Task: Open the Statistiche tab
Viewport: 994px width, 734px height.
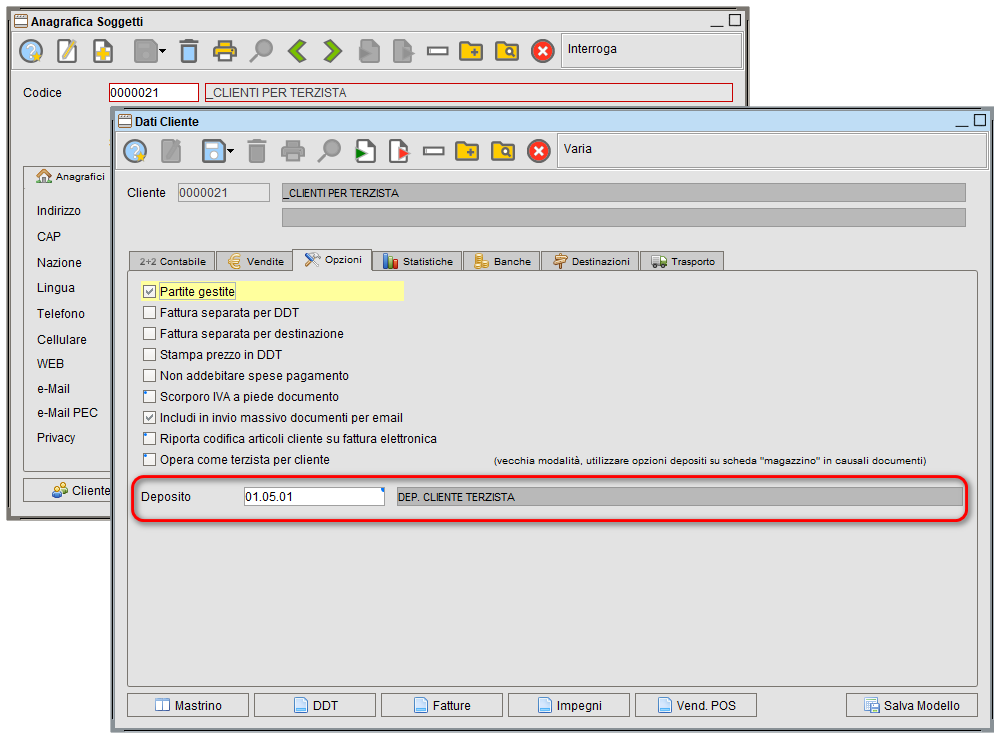Action: (417, 261)
